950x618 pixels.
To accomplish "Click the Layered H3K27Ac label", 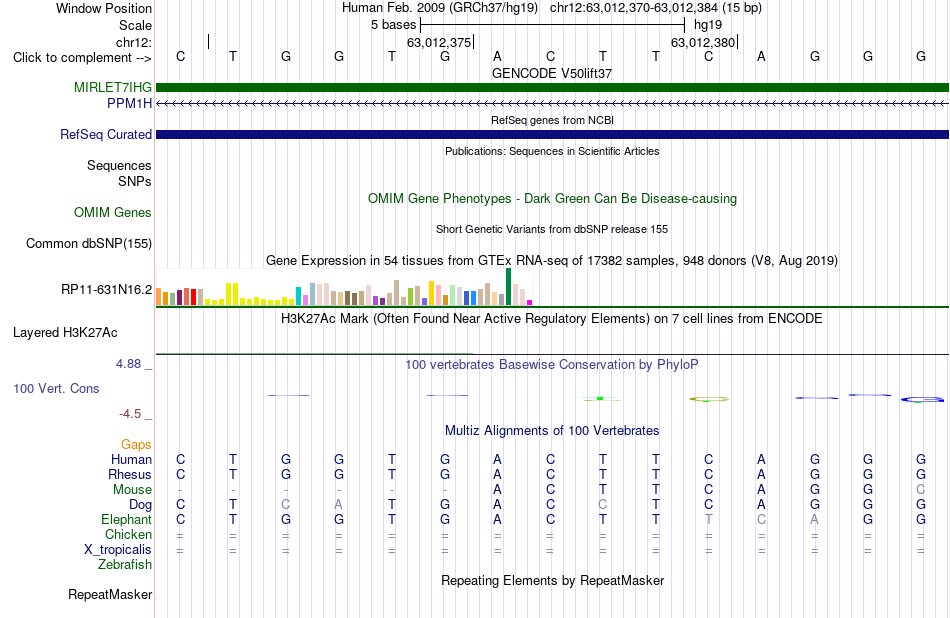I will [65, 333].
